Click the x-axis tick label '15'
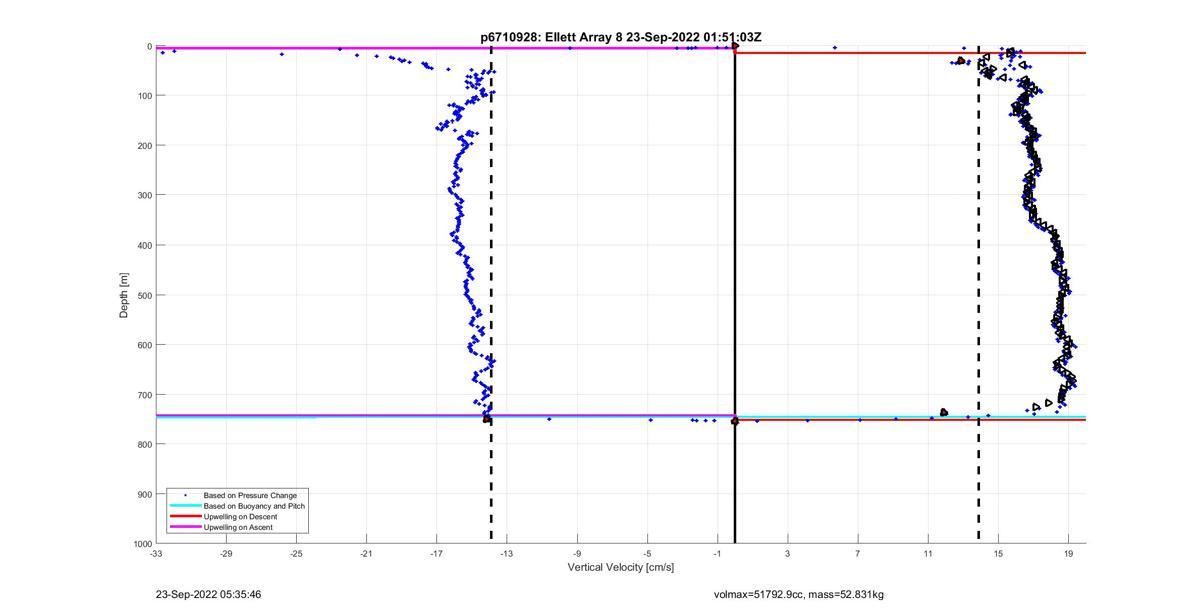 998,553
